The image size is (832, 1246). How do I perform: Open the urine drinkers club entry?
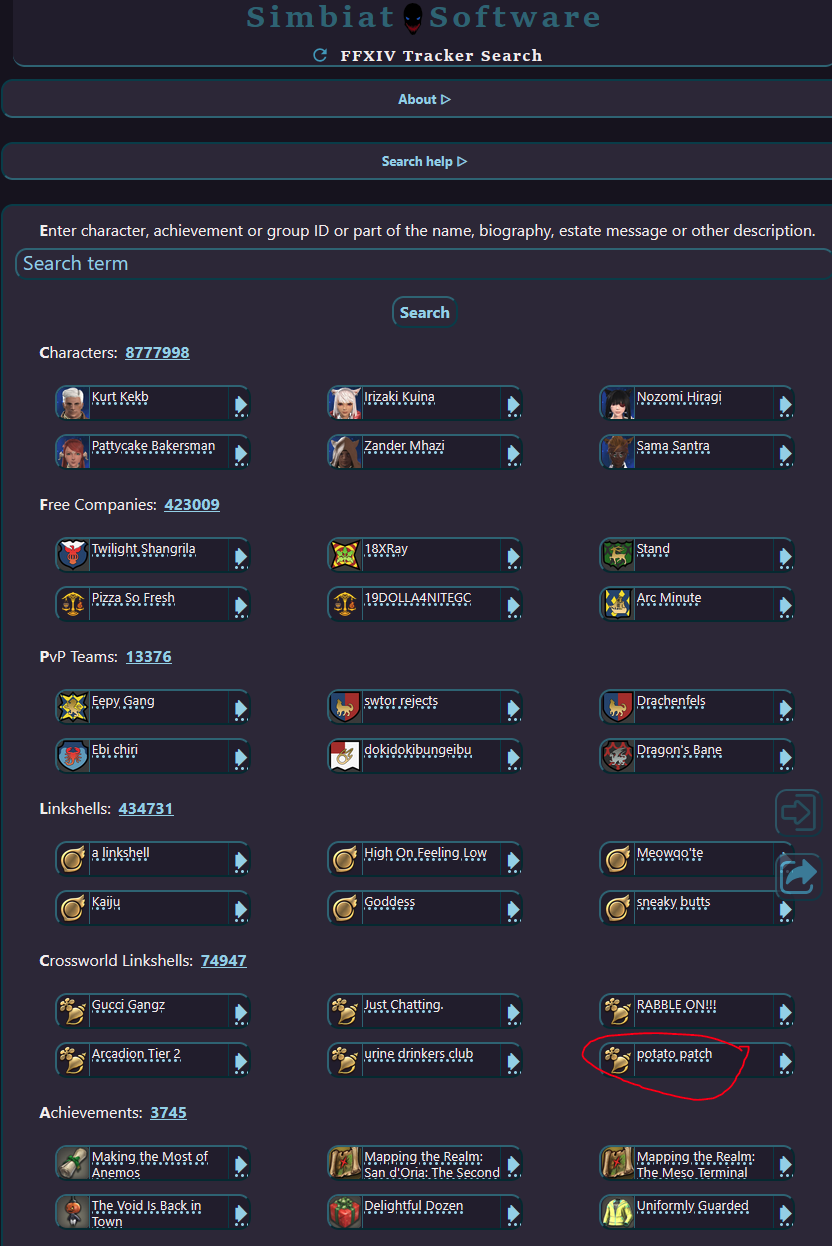(x=418, y=1054)
